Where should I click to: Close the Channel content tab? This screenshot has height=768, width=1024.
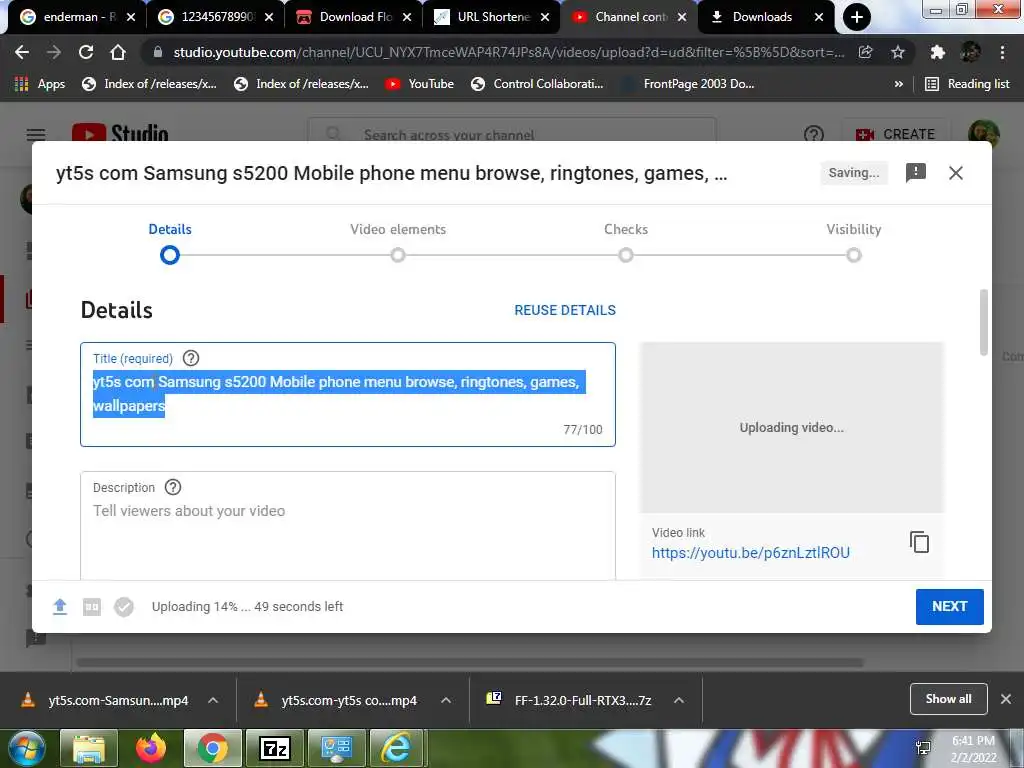point(682,17)
